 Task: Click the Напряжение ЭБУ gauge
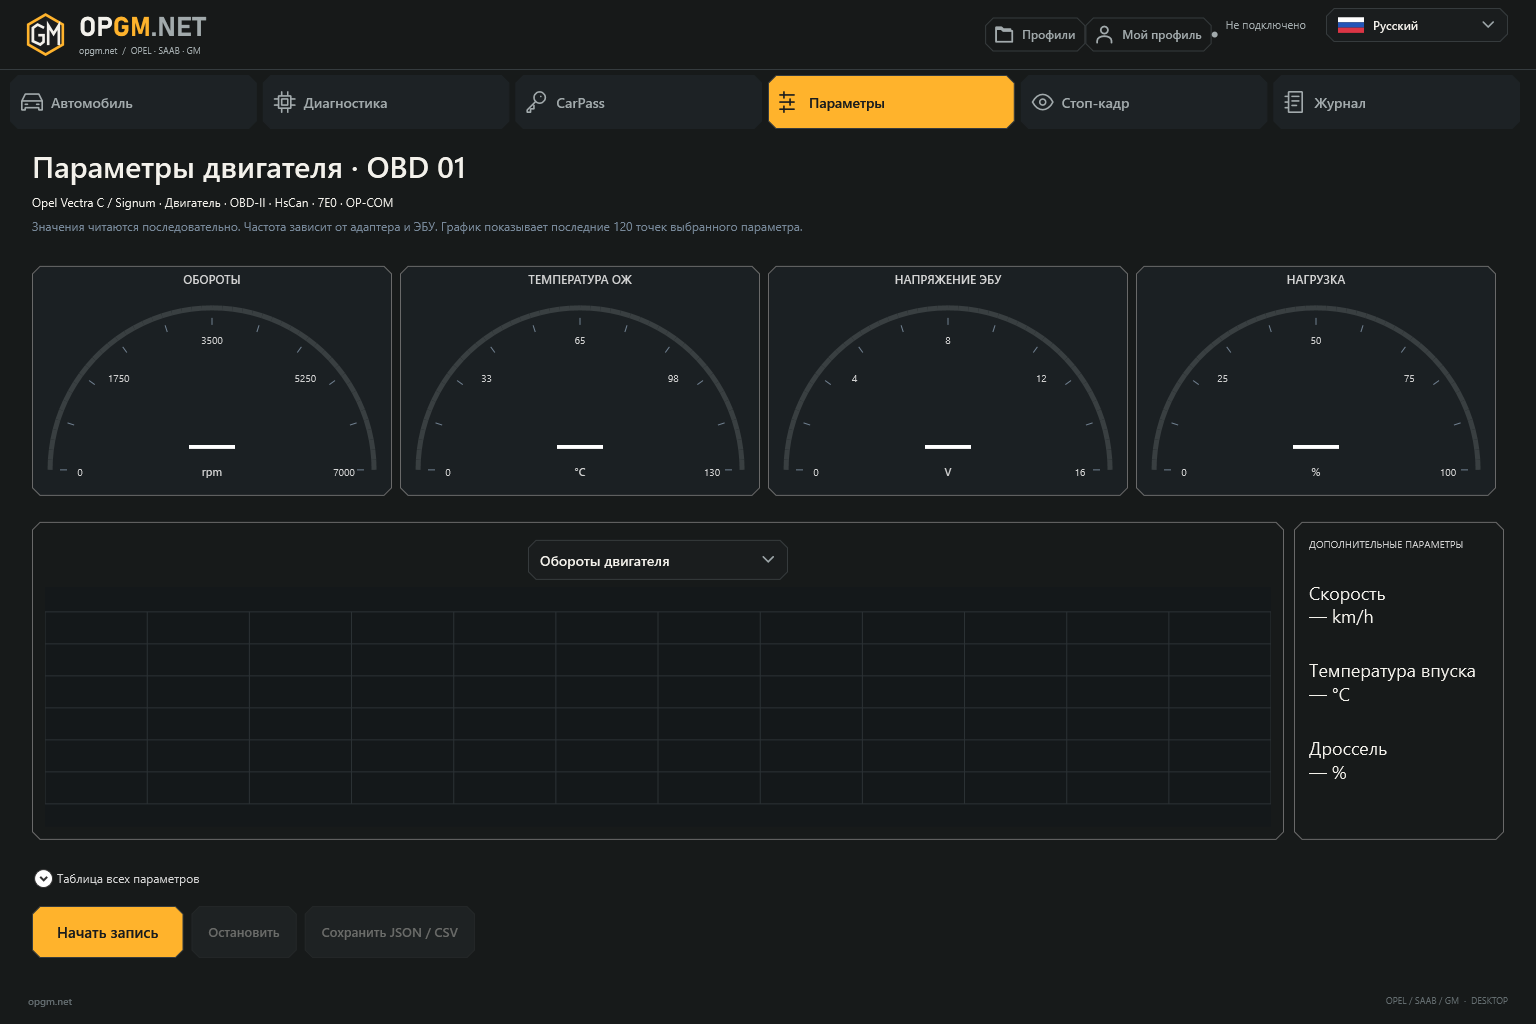pyautogui.click(x=948, y=381)
